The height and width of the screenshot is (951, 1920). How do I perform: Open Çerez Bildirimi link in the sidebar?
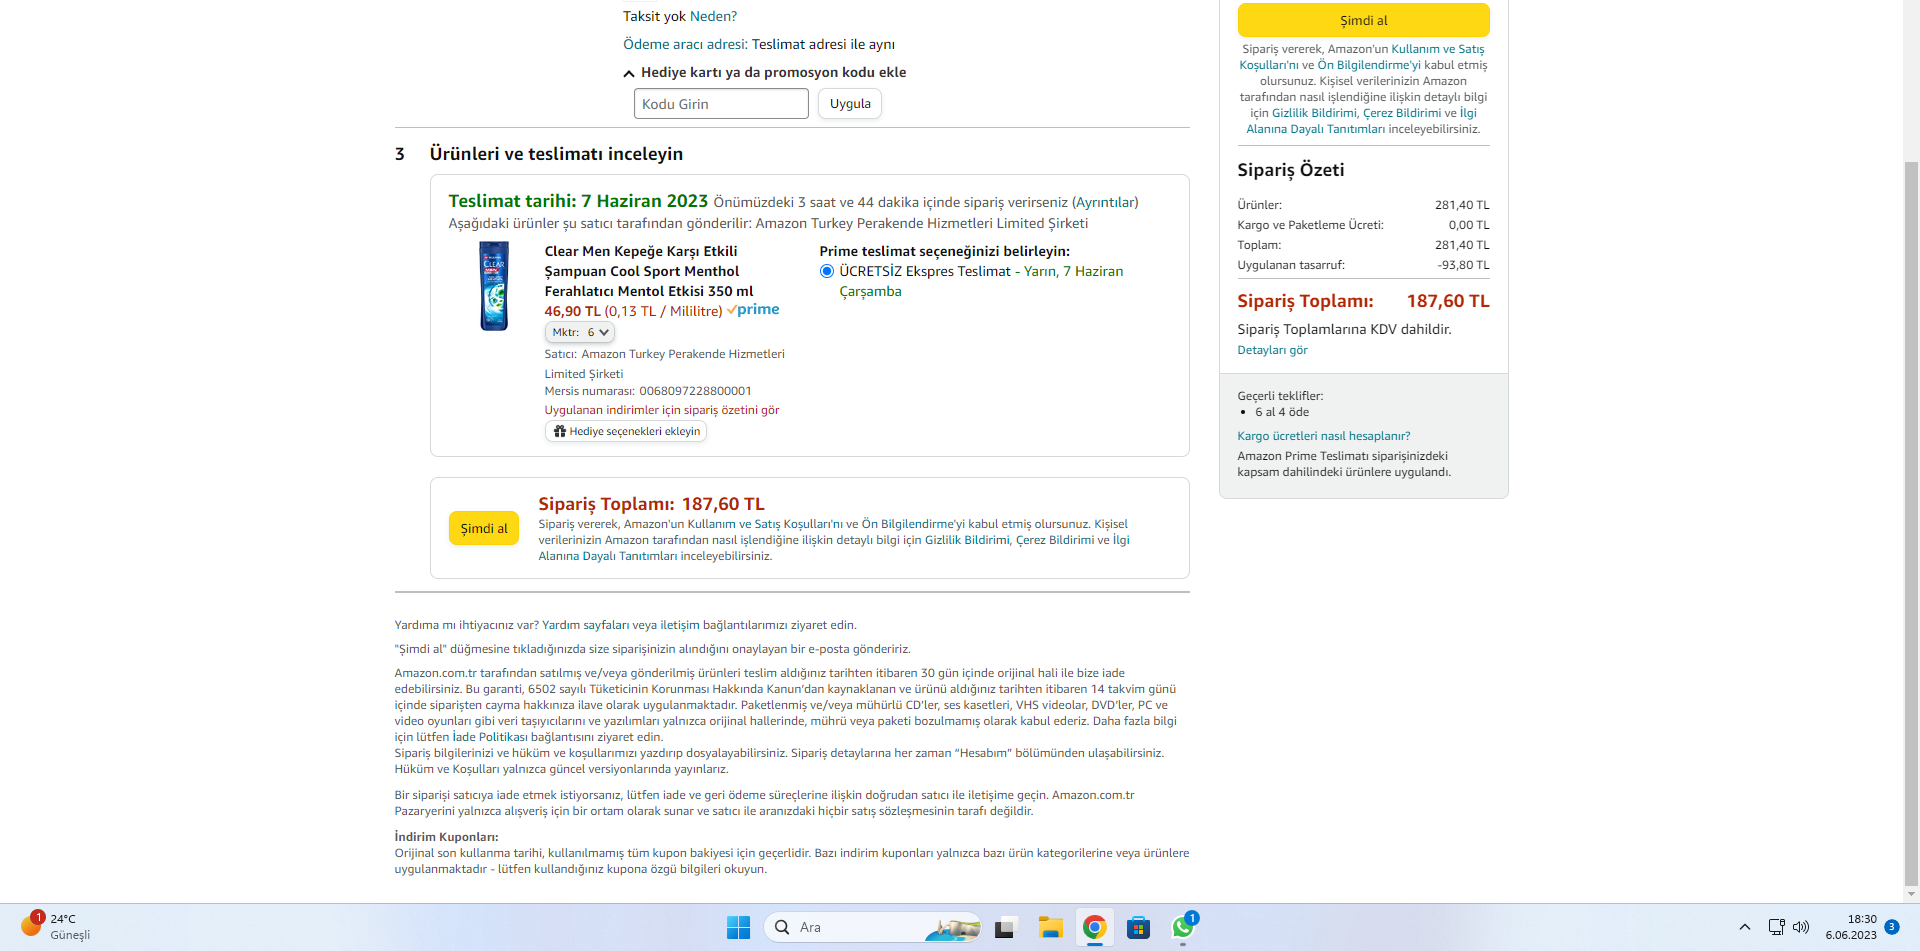pos(1402,113)
